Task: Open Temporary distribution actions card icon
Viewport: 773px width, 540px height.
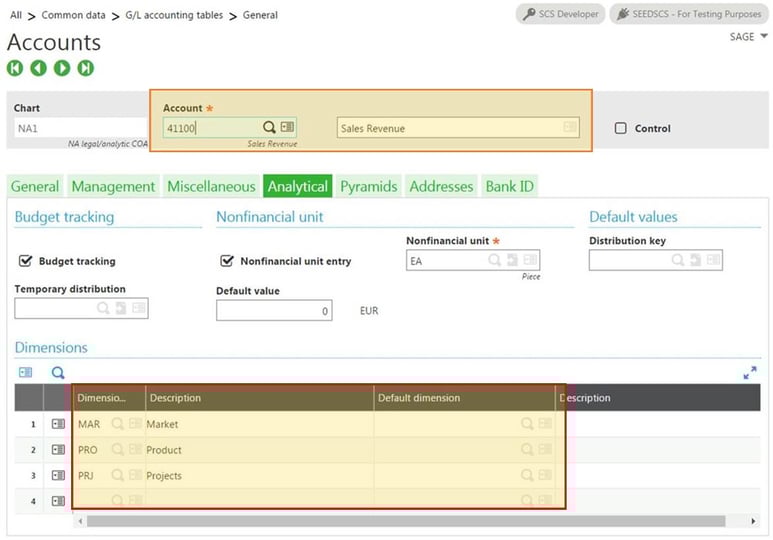Action: (x=139, y=308)
